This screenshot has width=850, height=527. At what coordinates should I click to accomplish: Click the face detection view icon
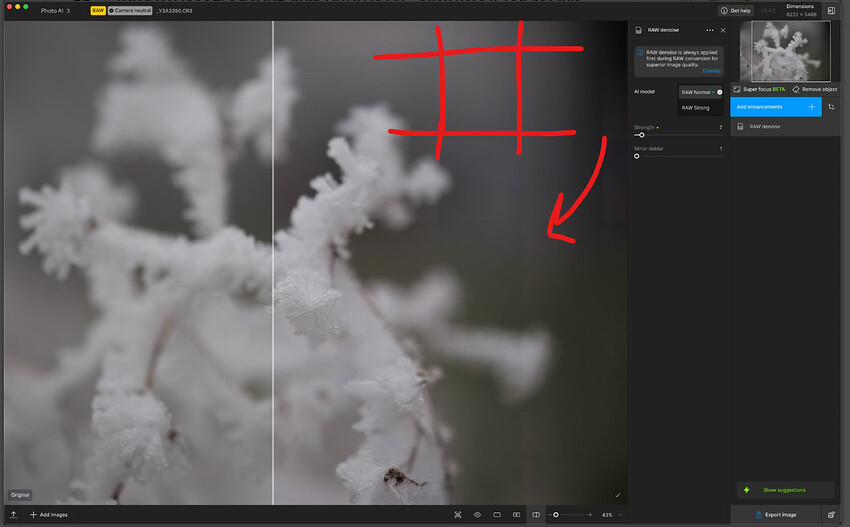458,515
